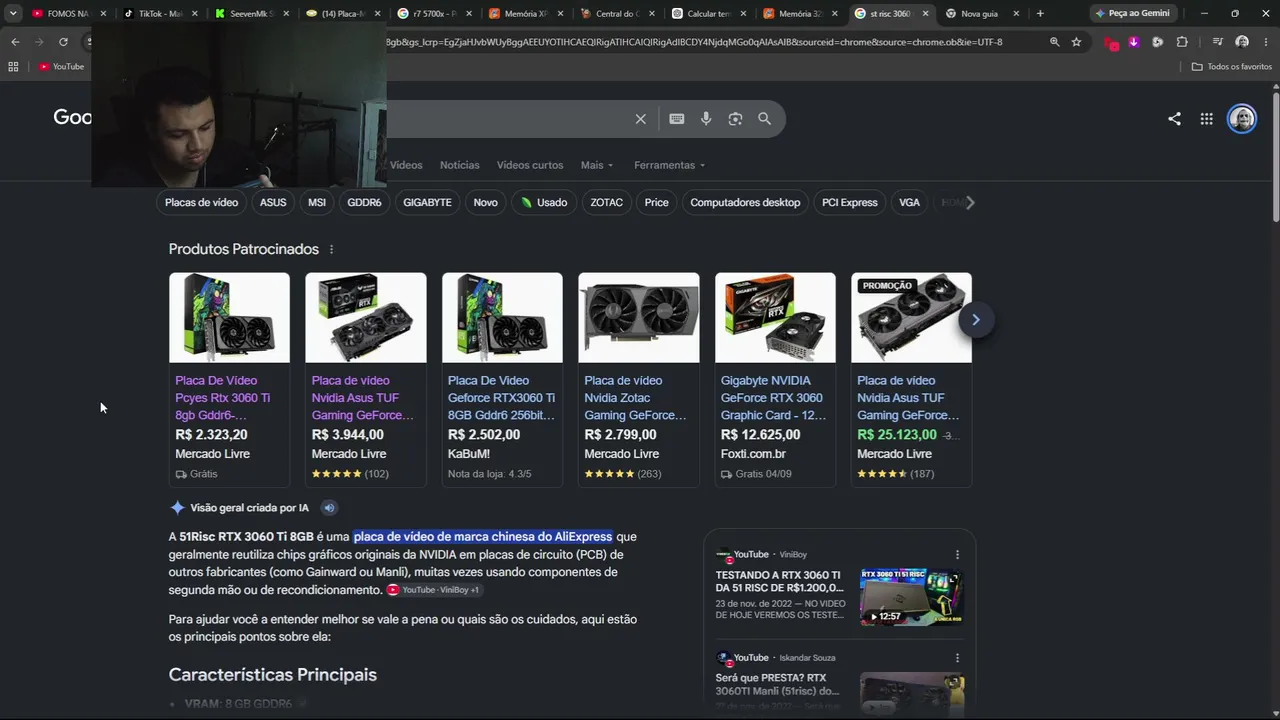Filter results by GIGABYTE chip
Image resolution: width=1280 pixels, height=720 pixels.
pos(427,203)
